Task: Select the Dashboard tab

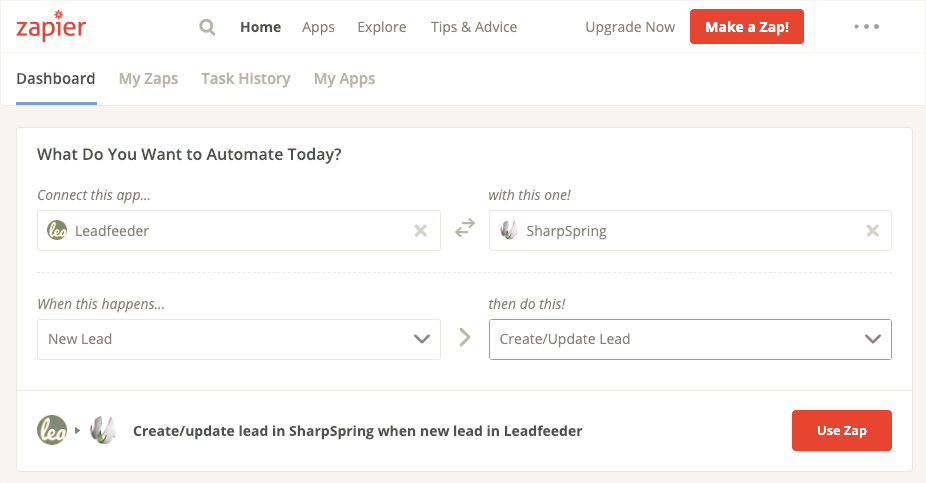Action: pos(56,79)
